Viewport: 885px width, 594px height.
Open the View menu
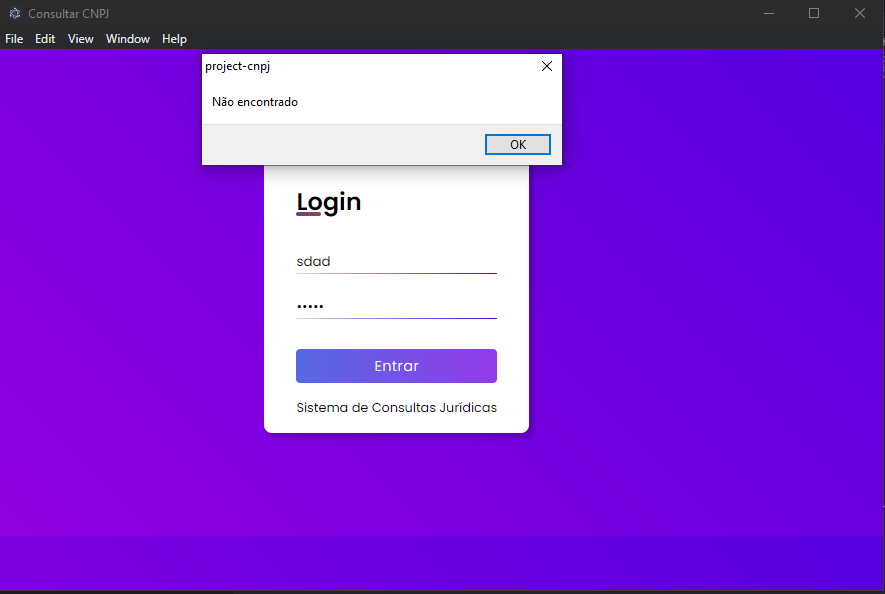(81, 39)
